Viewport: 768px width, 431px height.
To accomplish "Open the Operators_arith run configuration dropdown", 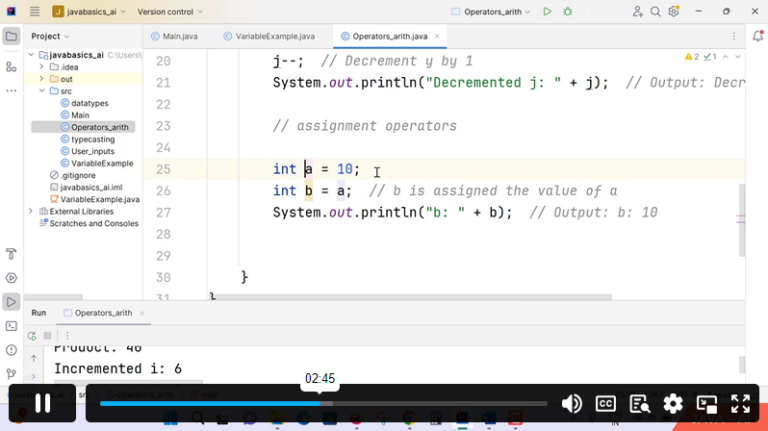I will click(x=491, y=11).
